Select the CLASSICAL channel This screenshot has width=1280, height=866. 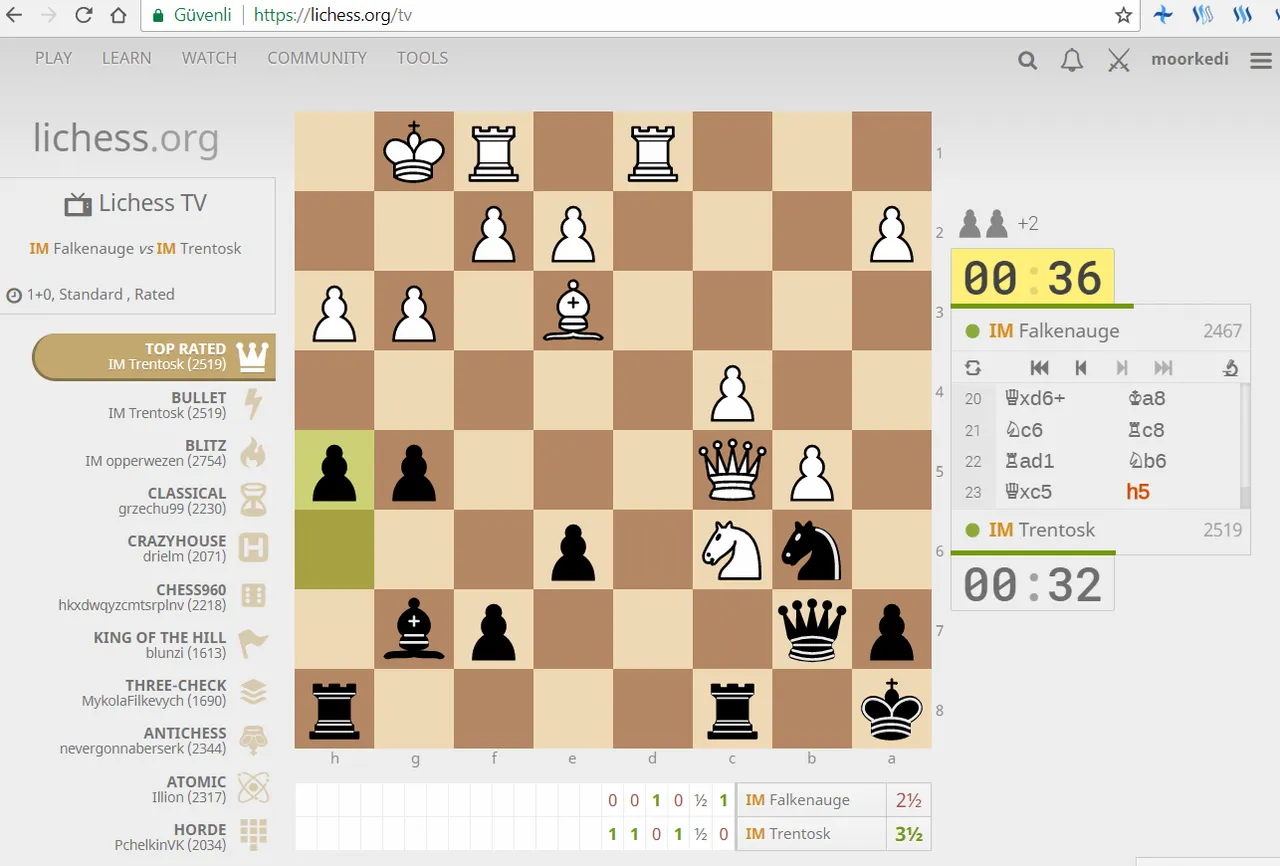coord(155,500)
